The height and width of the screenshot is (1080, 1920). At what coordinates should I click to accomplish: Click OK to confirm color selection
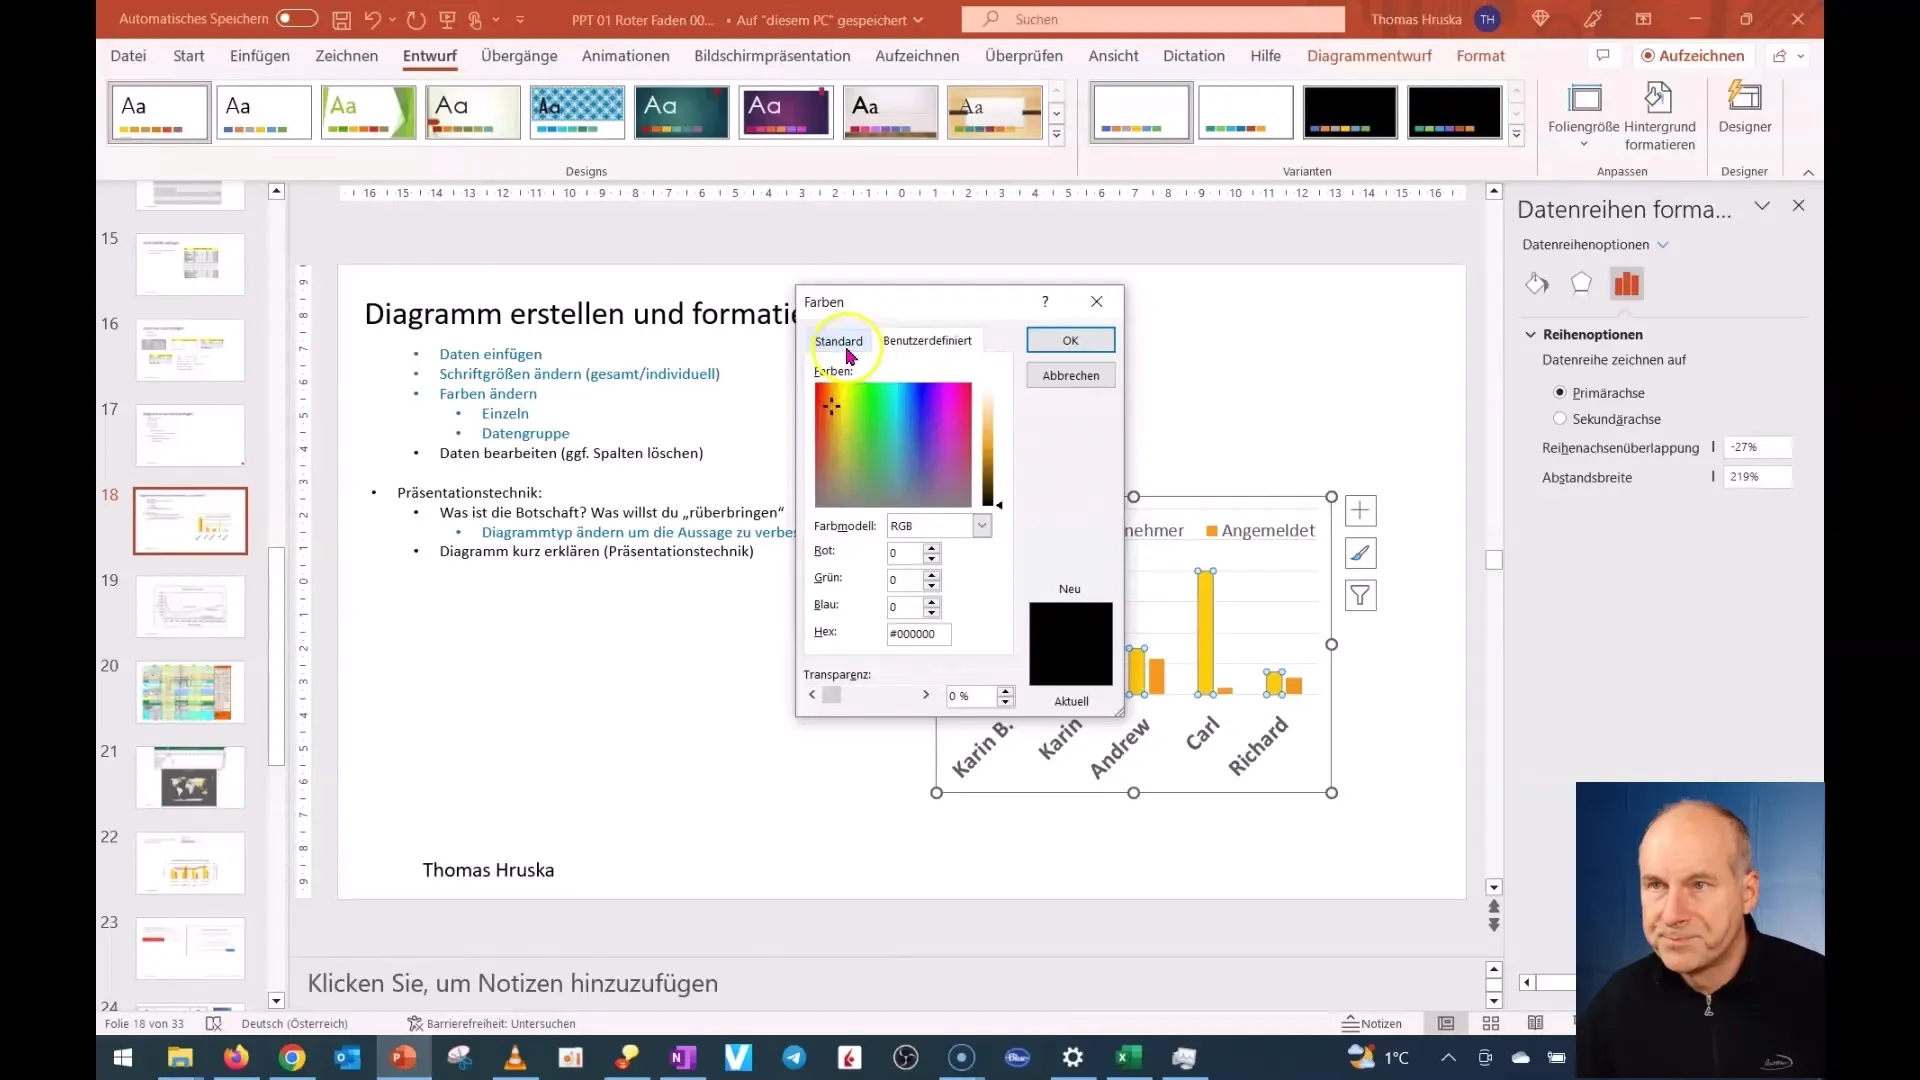coord(1069,340)
